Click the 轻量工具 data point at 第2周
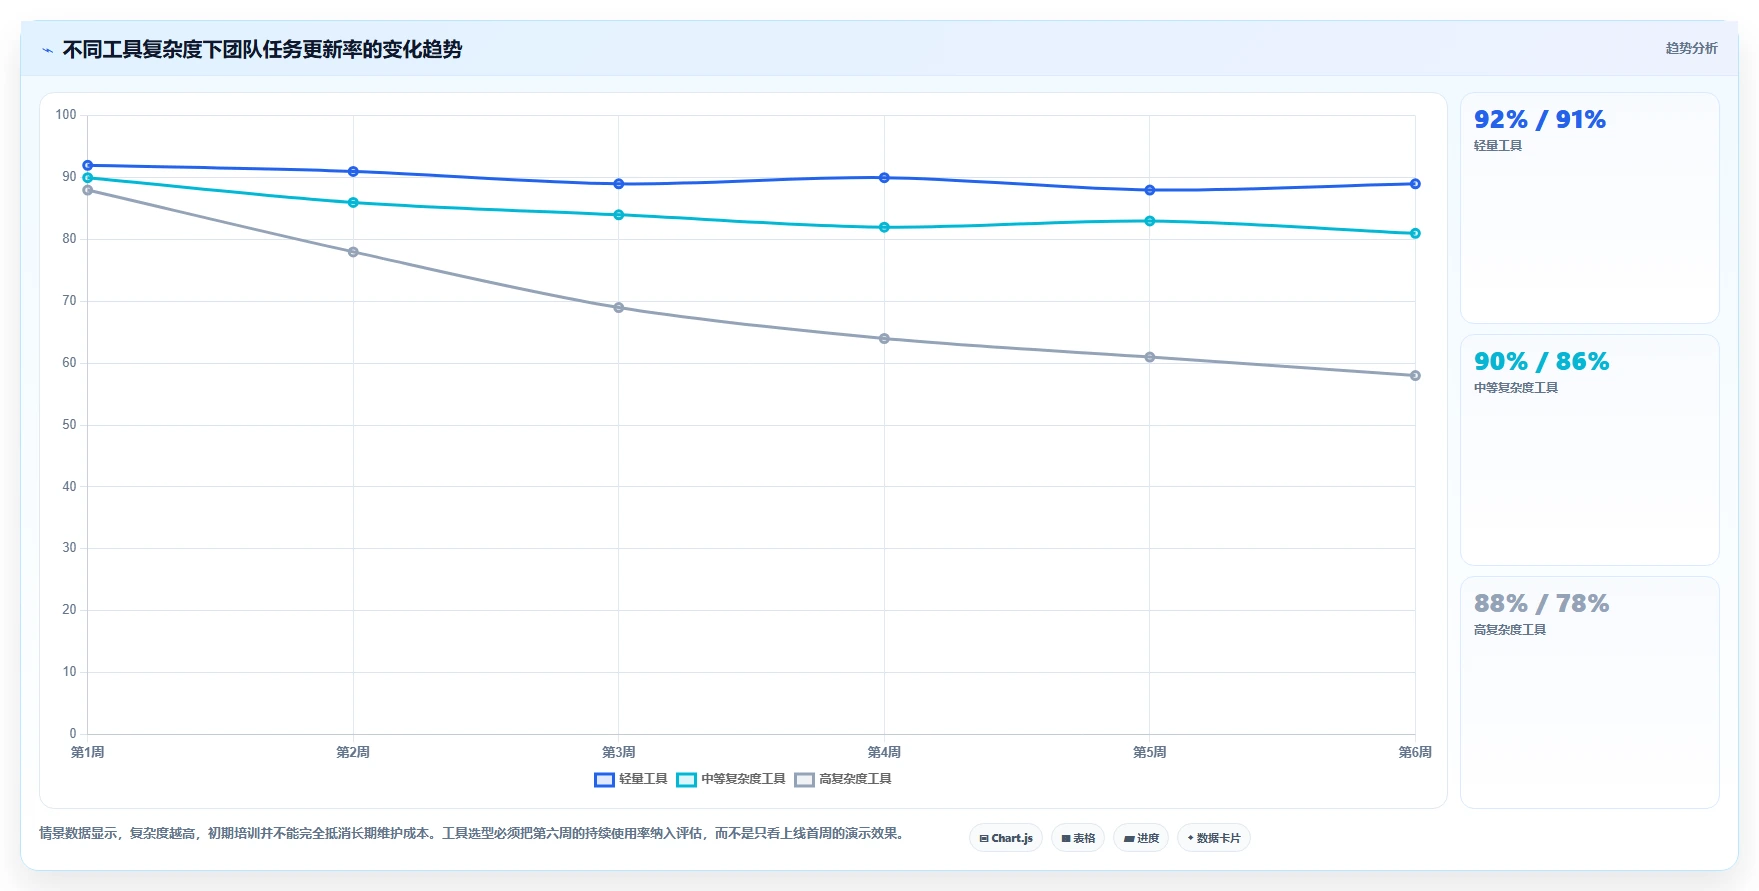This screenshot has width=1759, height=891. [x=353, y=172]
